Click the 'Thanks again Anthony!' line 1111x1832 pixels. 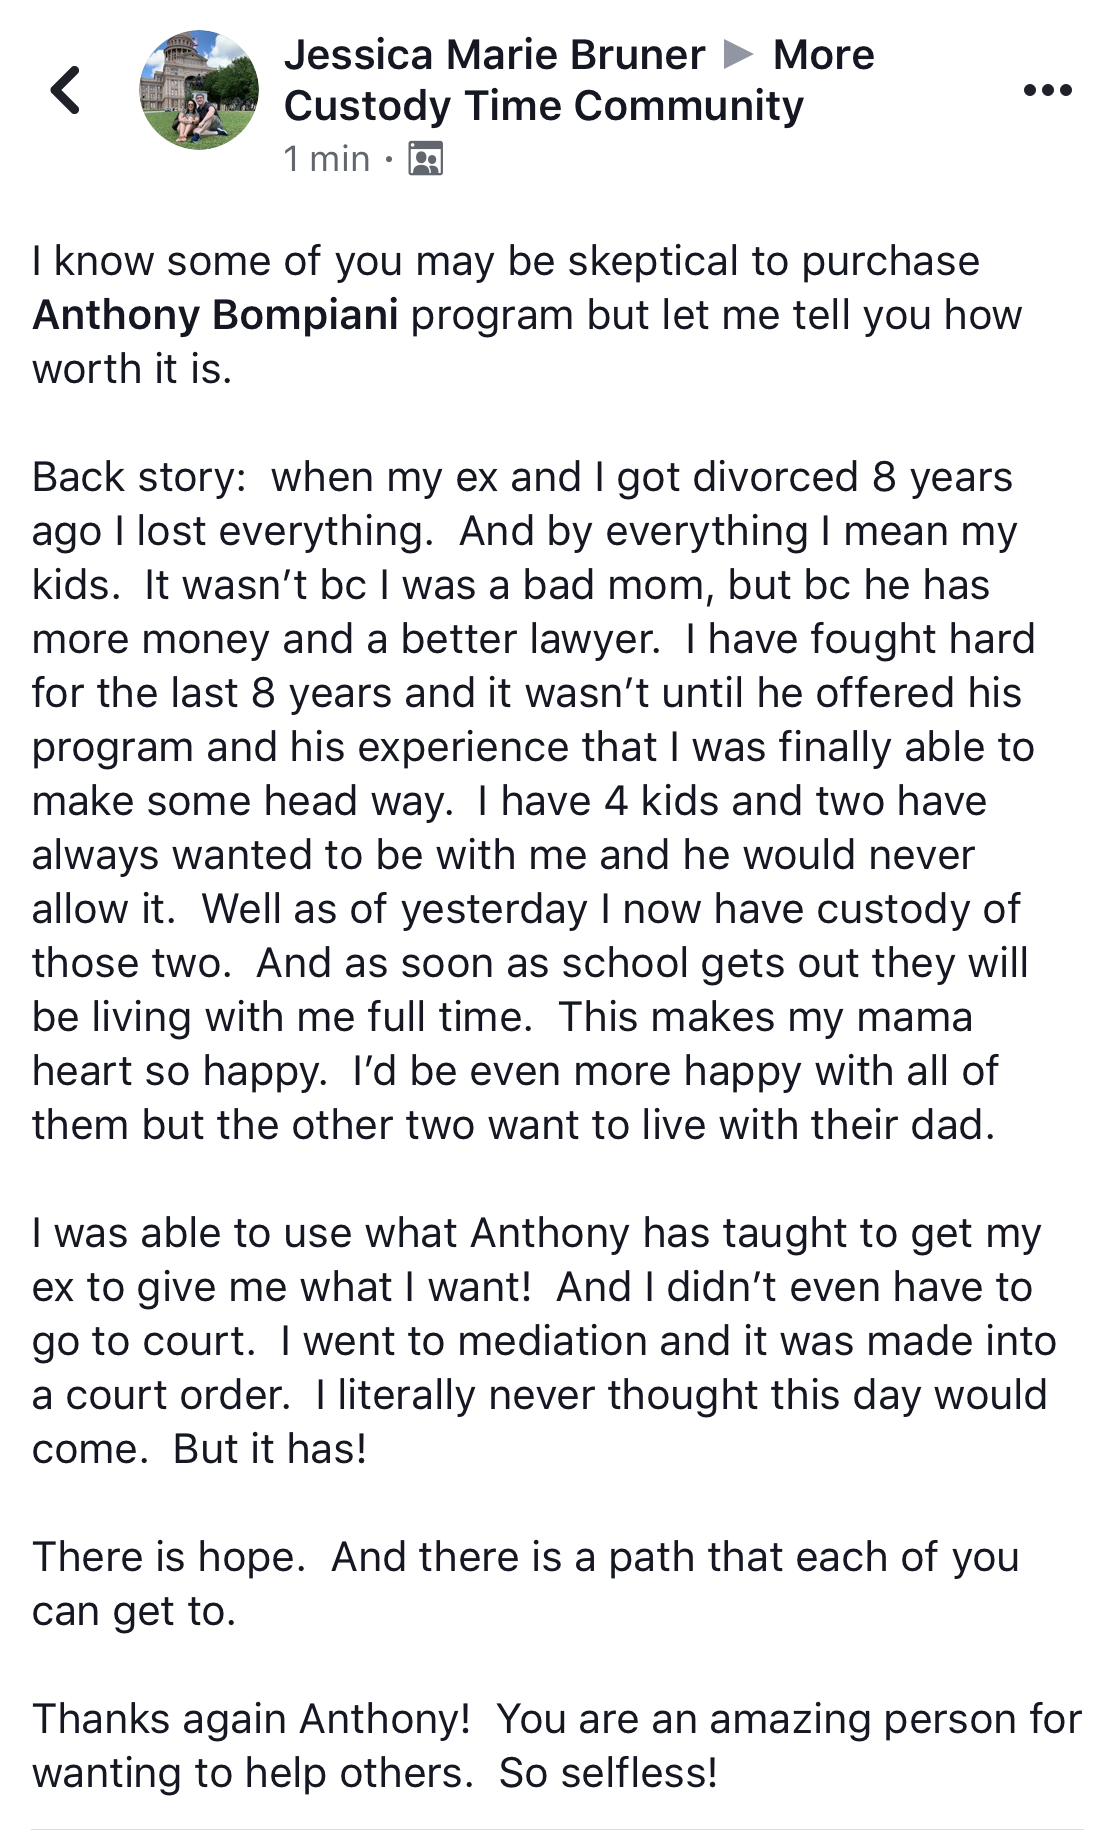(251, 1719)
